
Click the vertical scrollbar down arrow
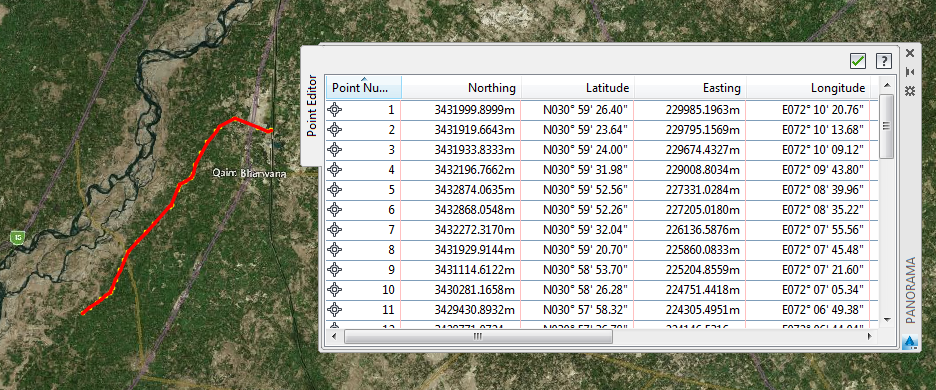pyautogui.click(x=887, y=320)
